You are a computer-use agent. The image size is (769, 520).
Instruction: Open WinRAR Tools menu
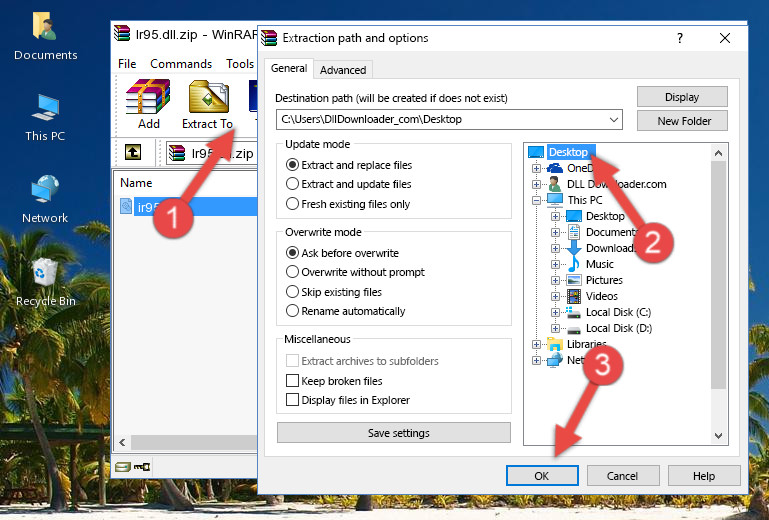(x=240, y=64)
